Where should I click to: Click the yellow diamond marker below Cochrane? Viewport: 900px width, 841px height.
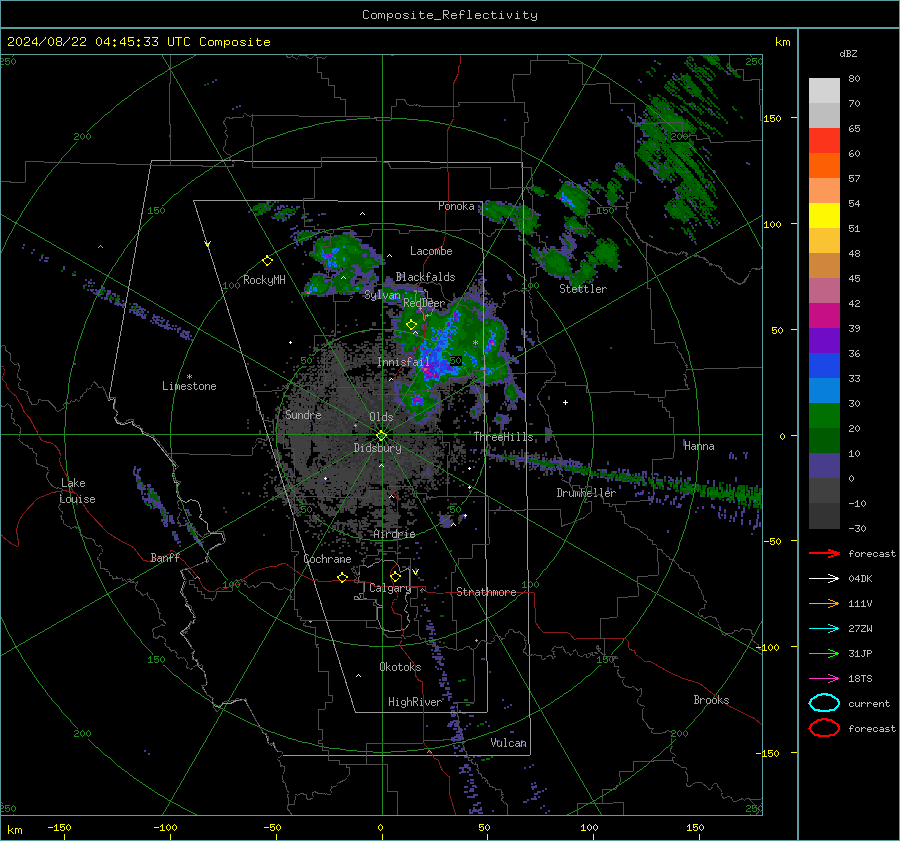coord(342,578)
